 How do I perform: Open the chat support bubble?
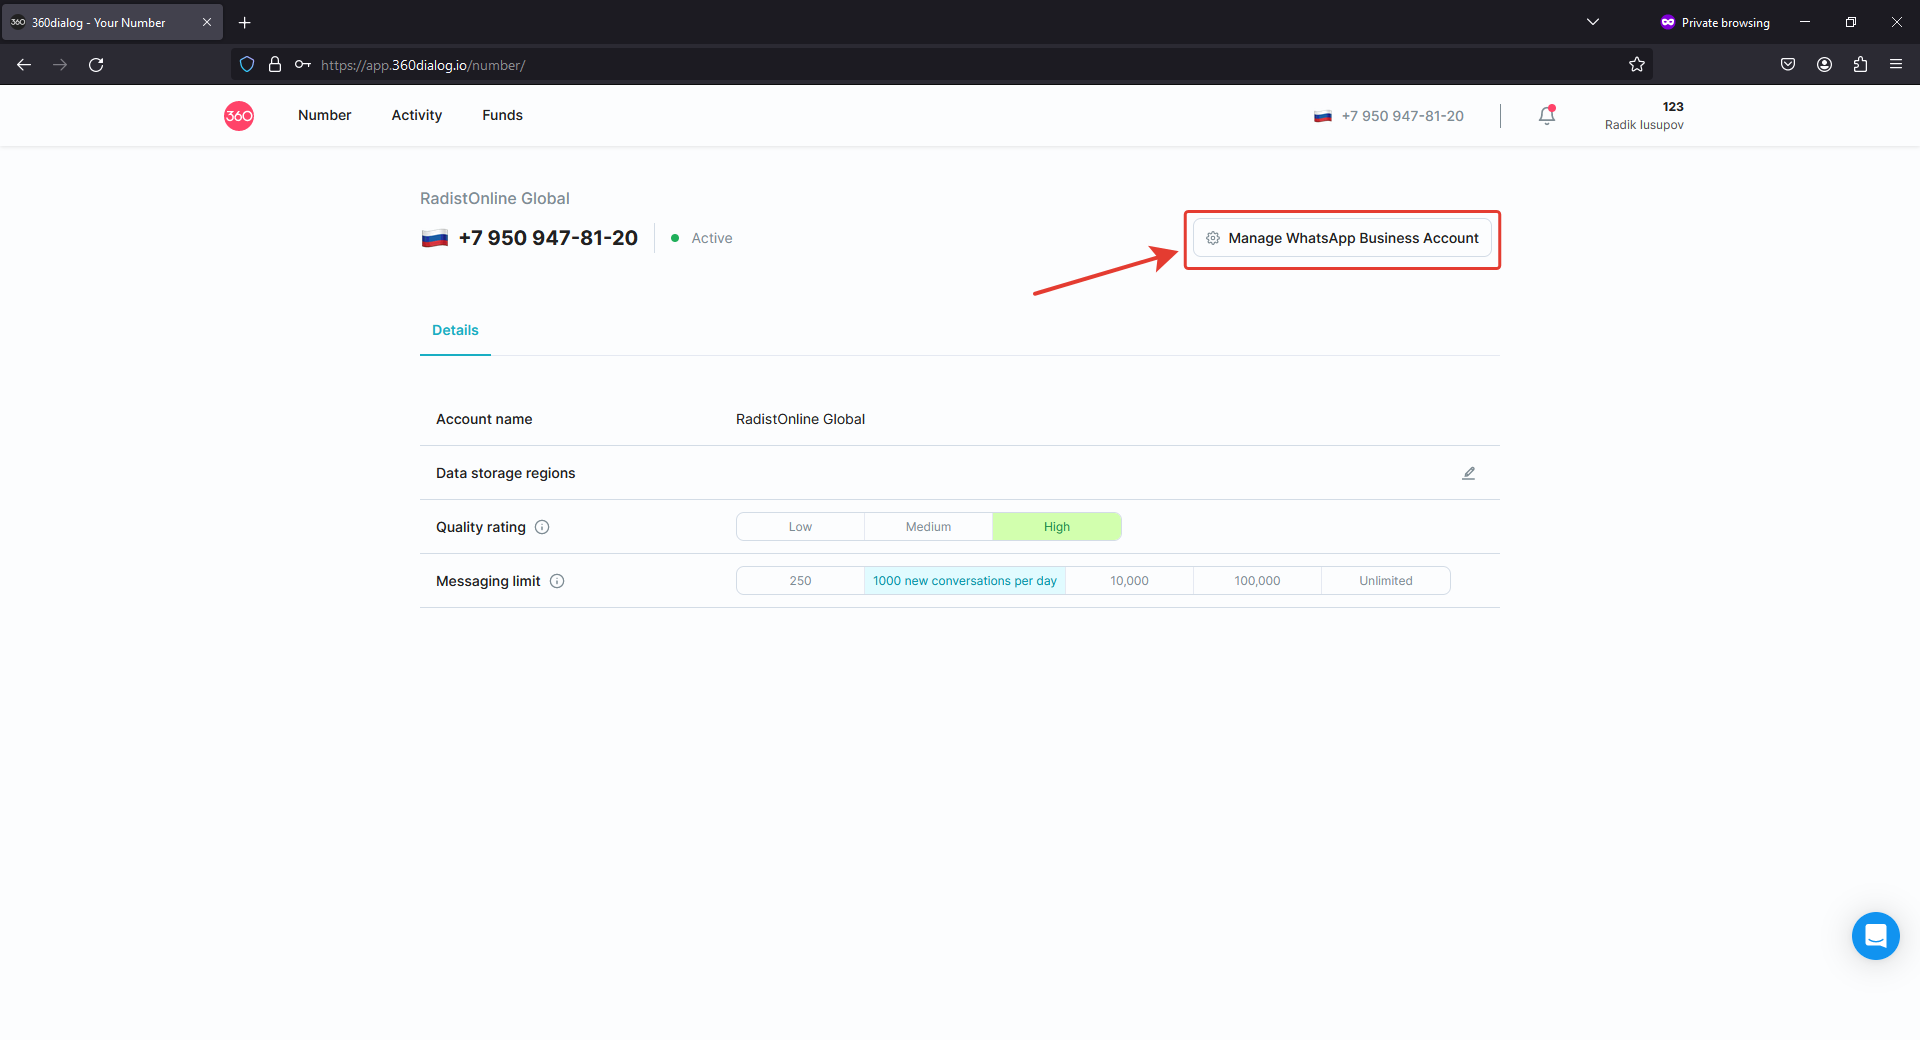coord(1876,936)
